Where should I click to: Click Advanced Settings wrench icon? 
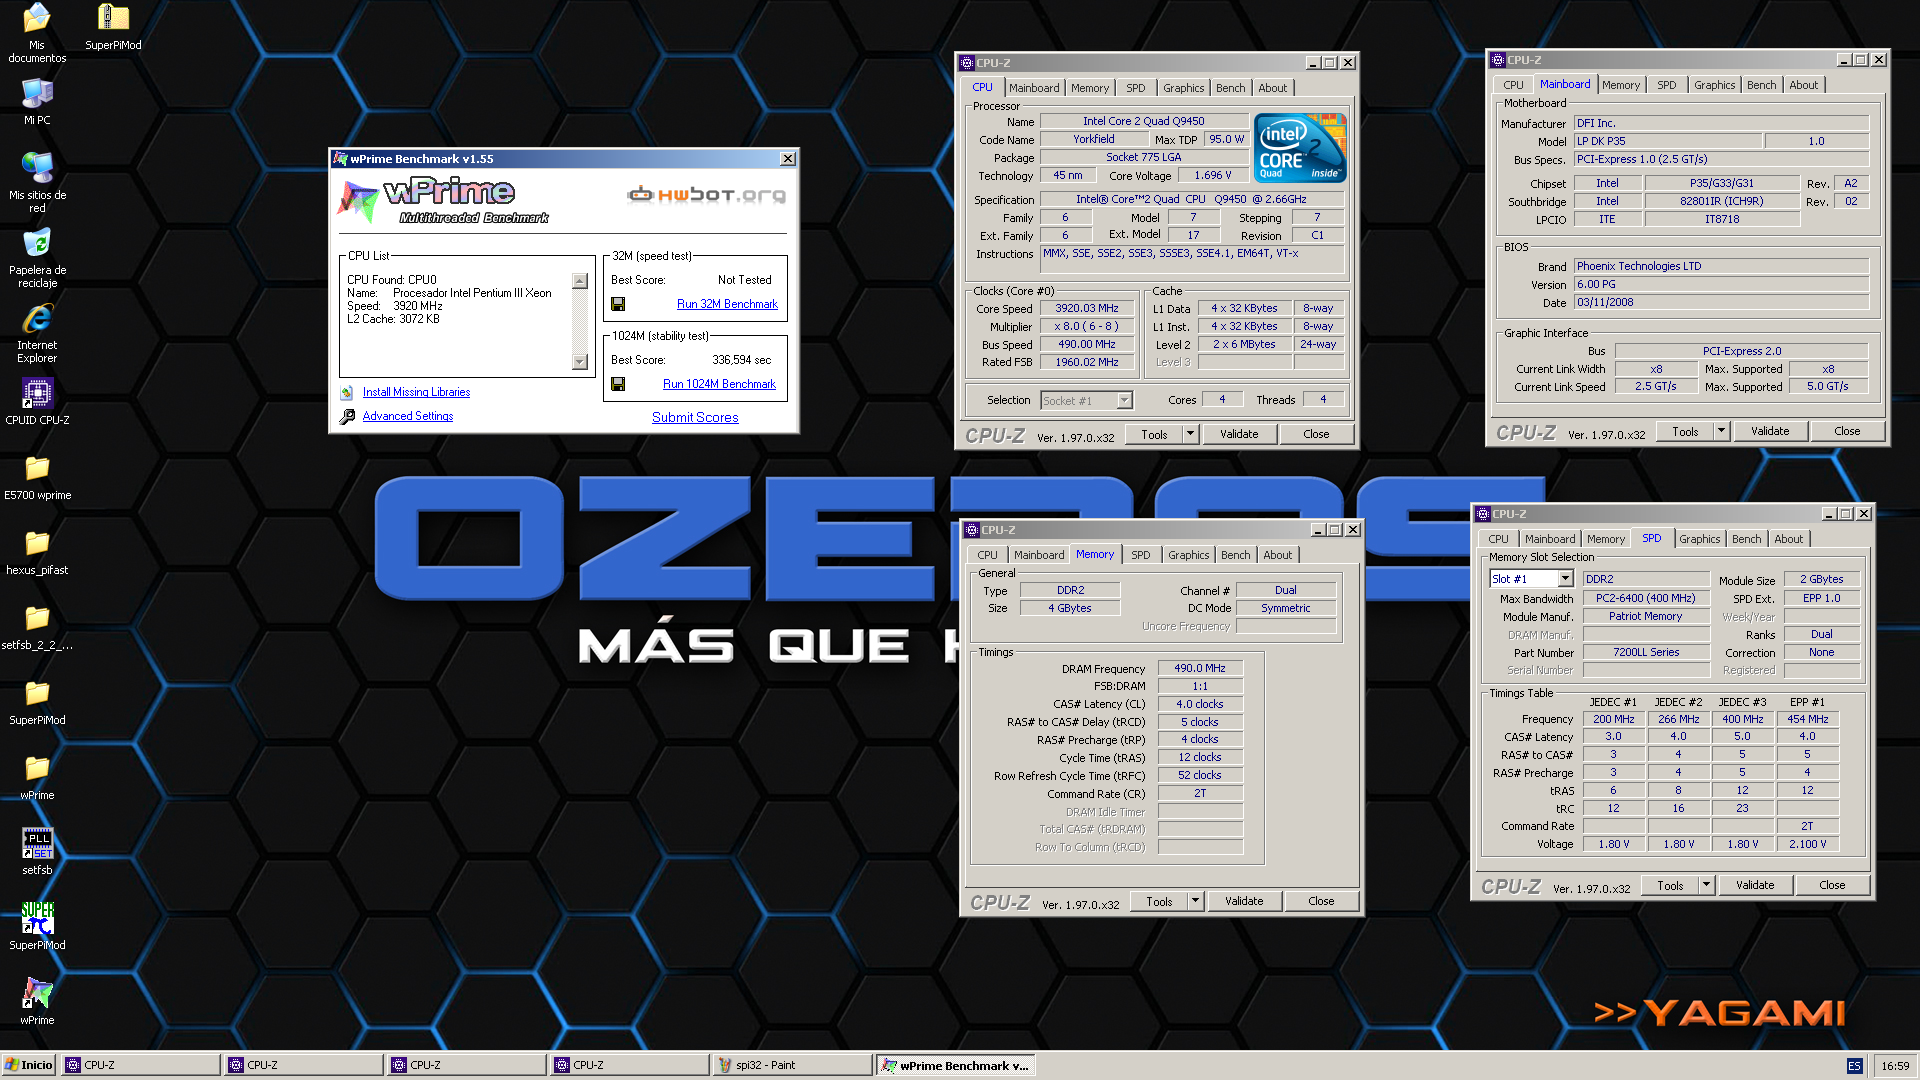[347, 417]
